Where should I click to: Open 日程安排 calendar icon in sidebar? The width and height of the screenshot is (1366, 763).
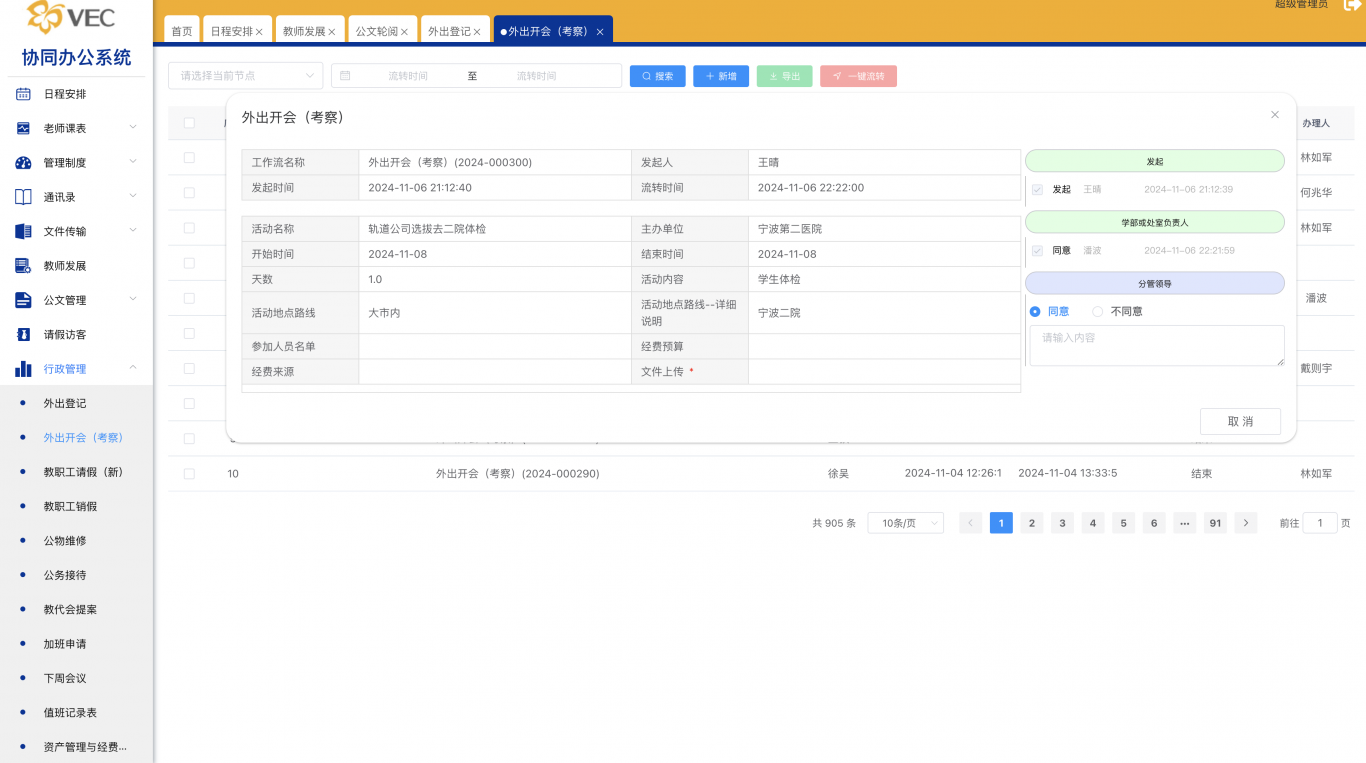point(23,94)
